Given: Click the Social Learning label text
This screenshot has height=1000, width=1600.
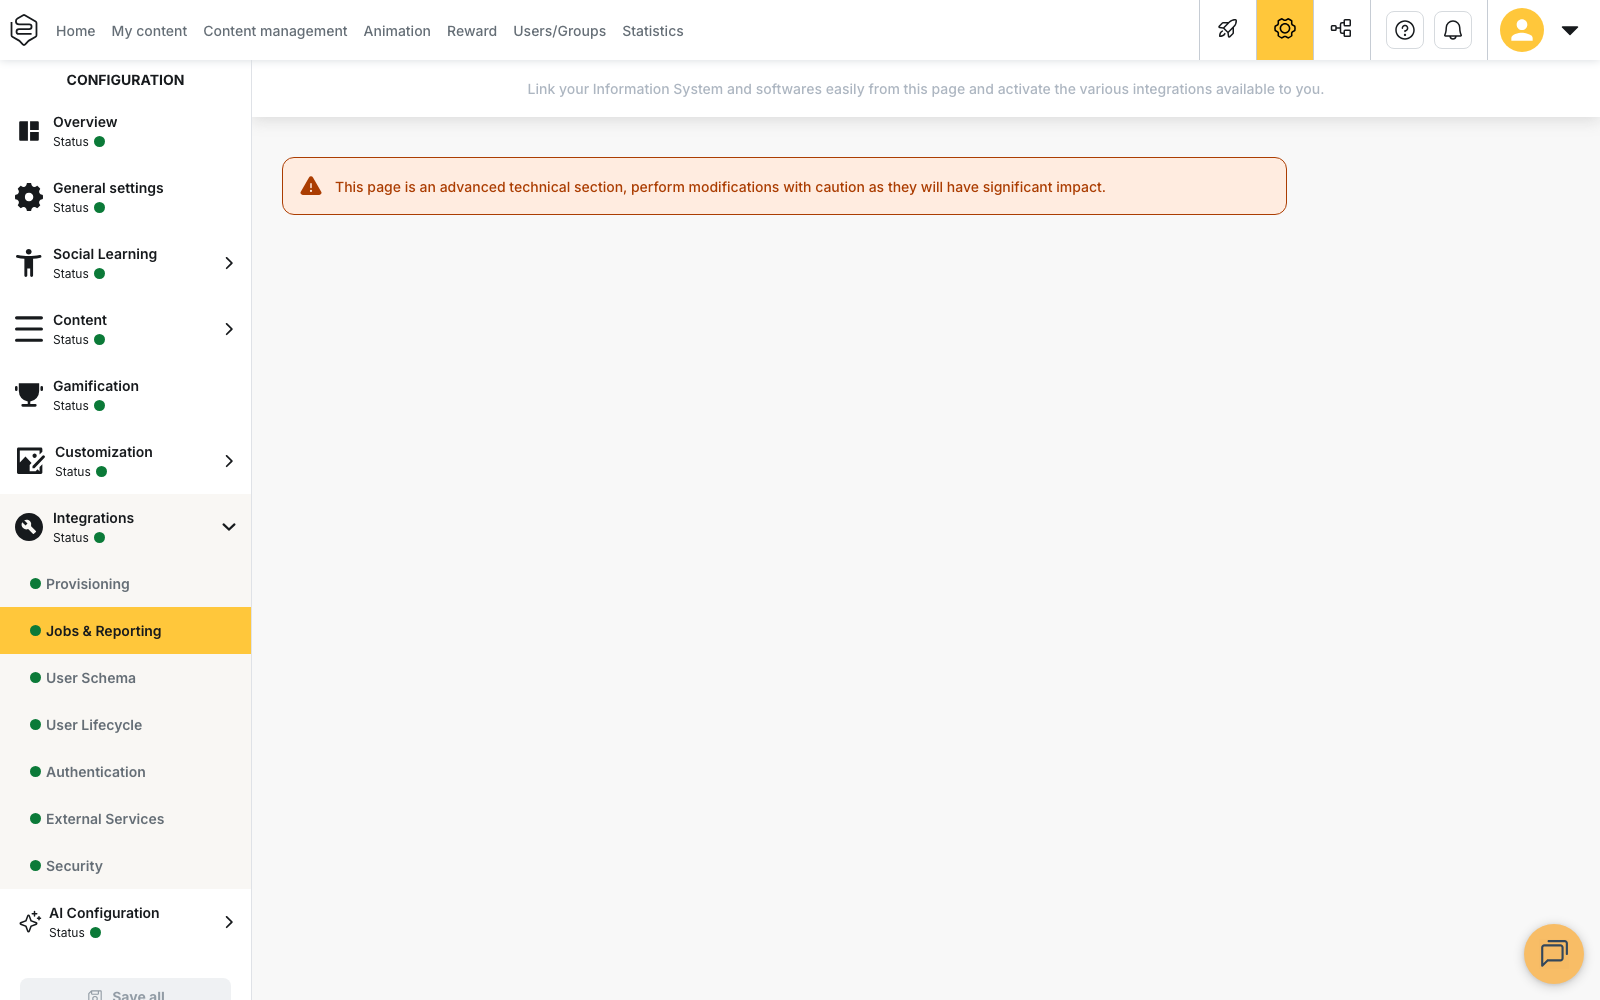Looking at the screenshot, I should click(x=105, y=254).
